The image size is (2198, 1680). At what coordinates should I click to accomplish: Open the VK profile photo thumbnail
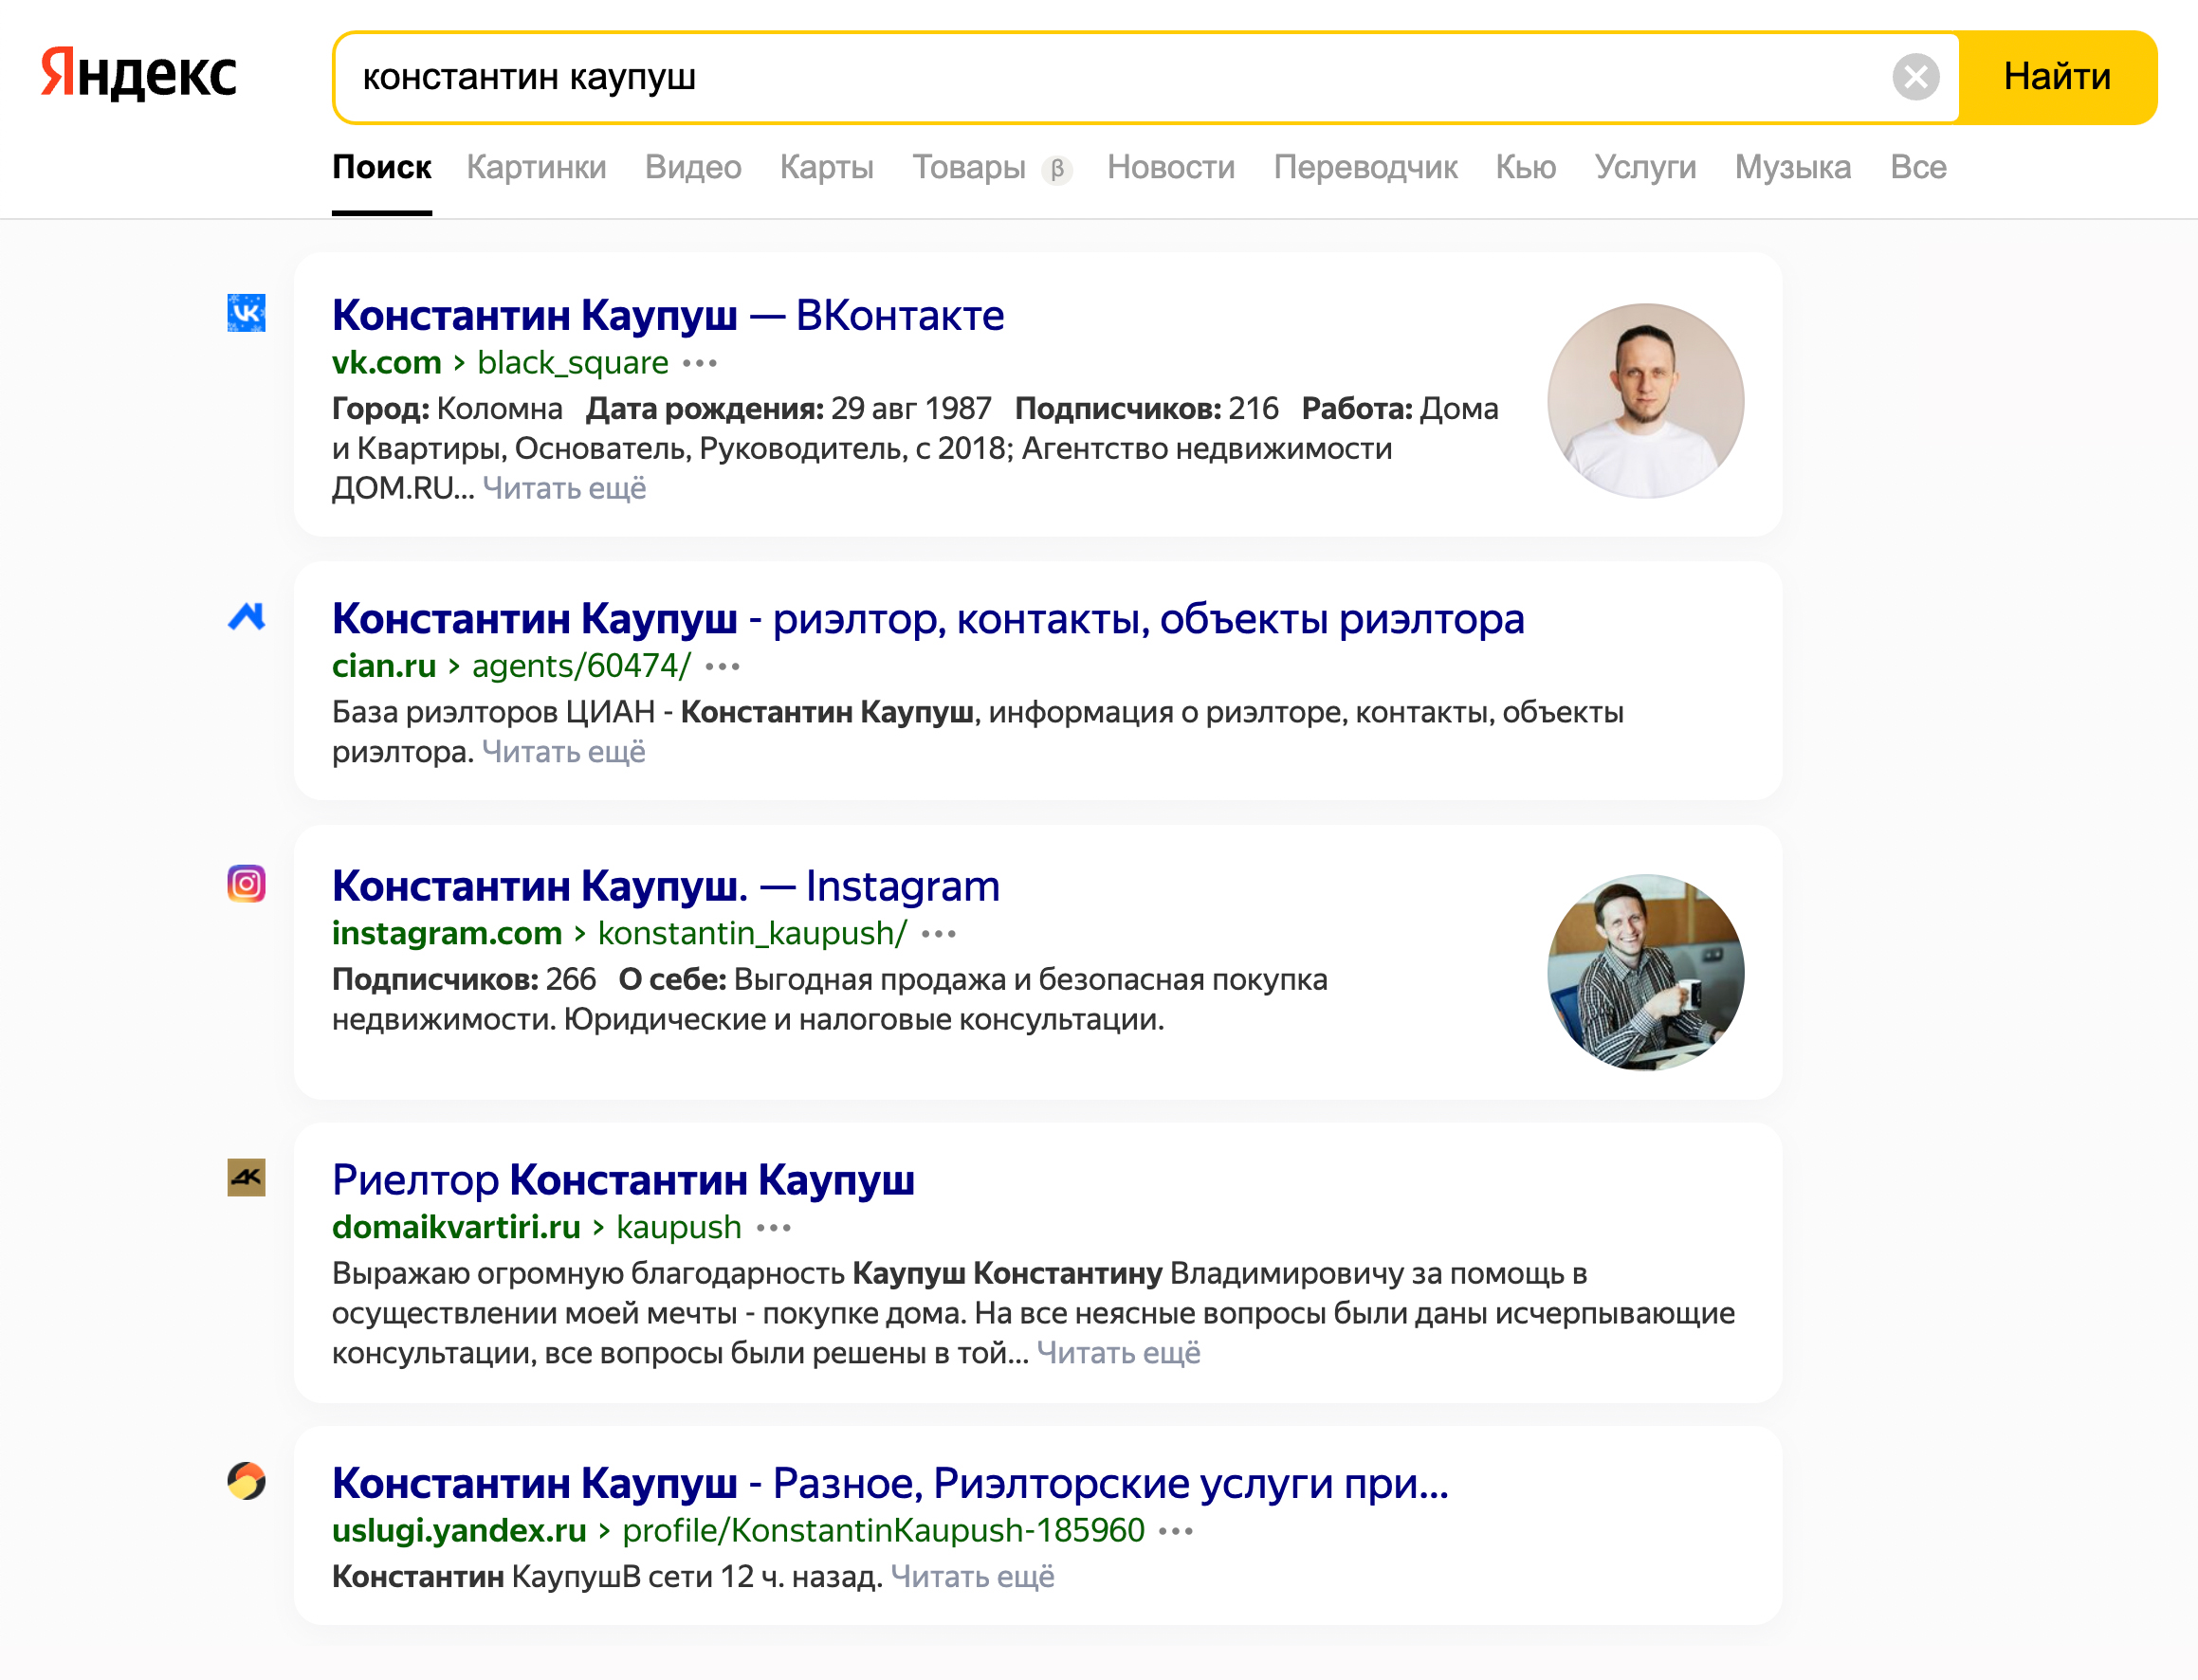point(1645,401)
